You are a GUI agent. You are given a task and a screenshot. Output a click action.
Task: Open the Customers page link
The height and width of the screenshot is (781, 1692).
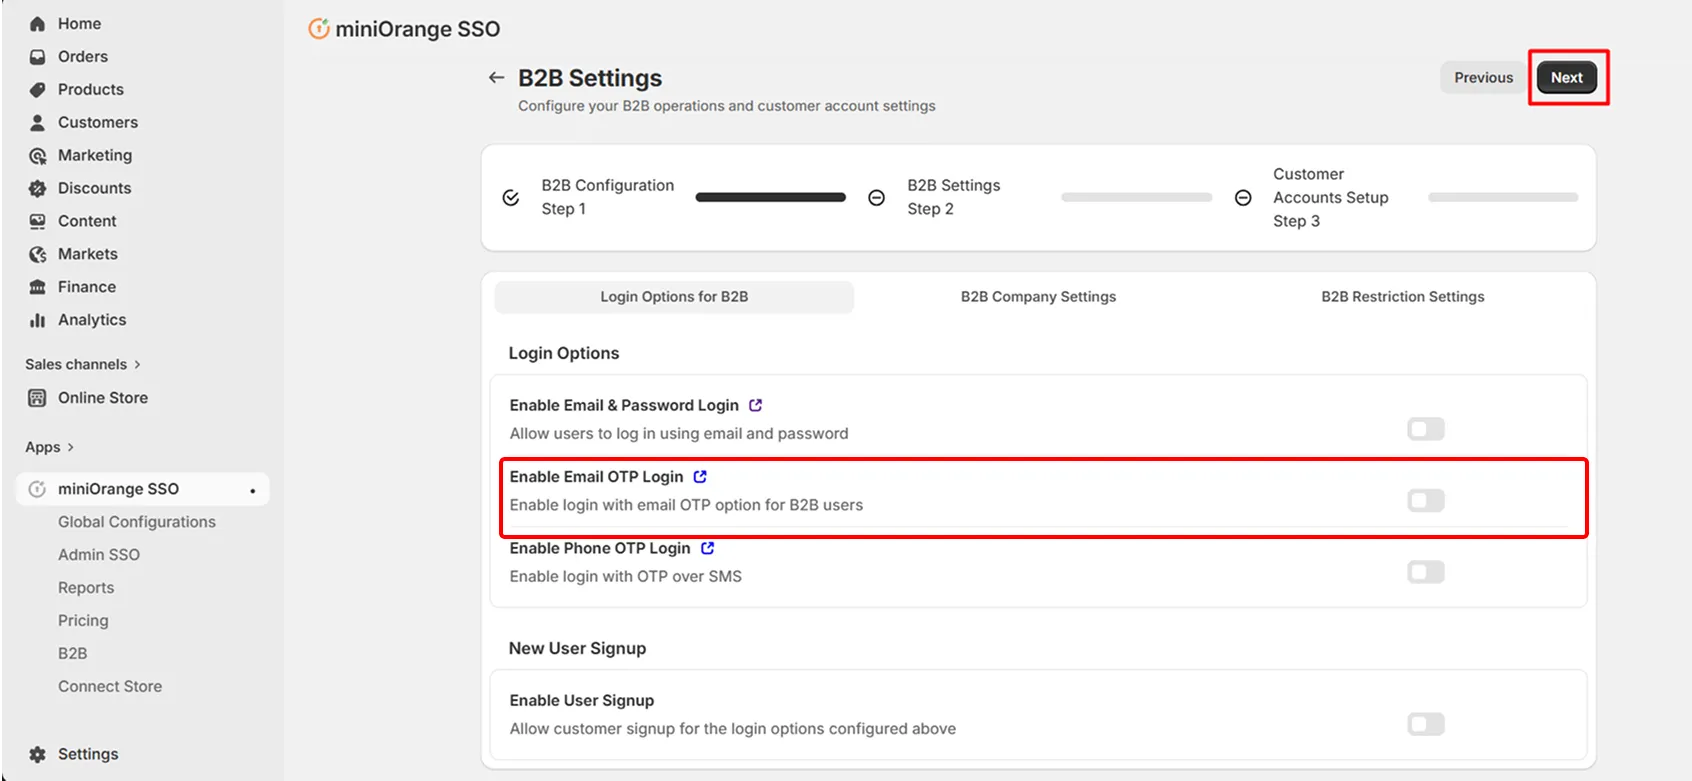(98, 123)
